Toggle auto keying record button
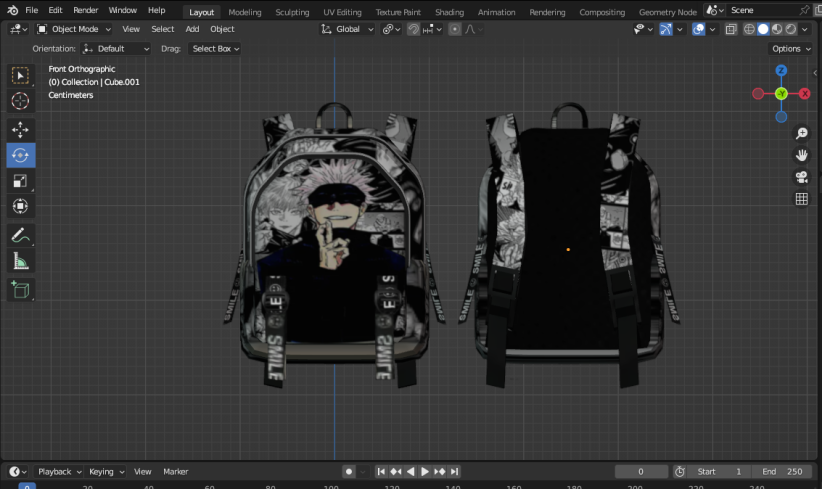822x489 pixels. [349, 472]
